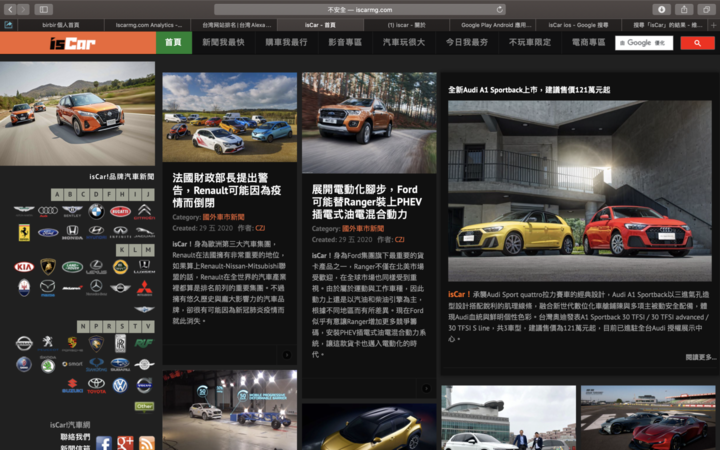Image resolution: width=720 pixels, height=450 pixels.
Task: Open the Google Plus social icon
Action: (x=125, y=443)
